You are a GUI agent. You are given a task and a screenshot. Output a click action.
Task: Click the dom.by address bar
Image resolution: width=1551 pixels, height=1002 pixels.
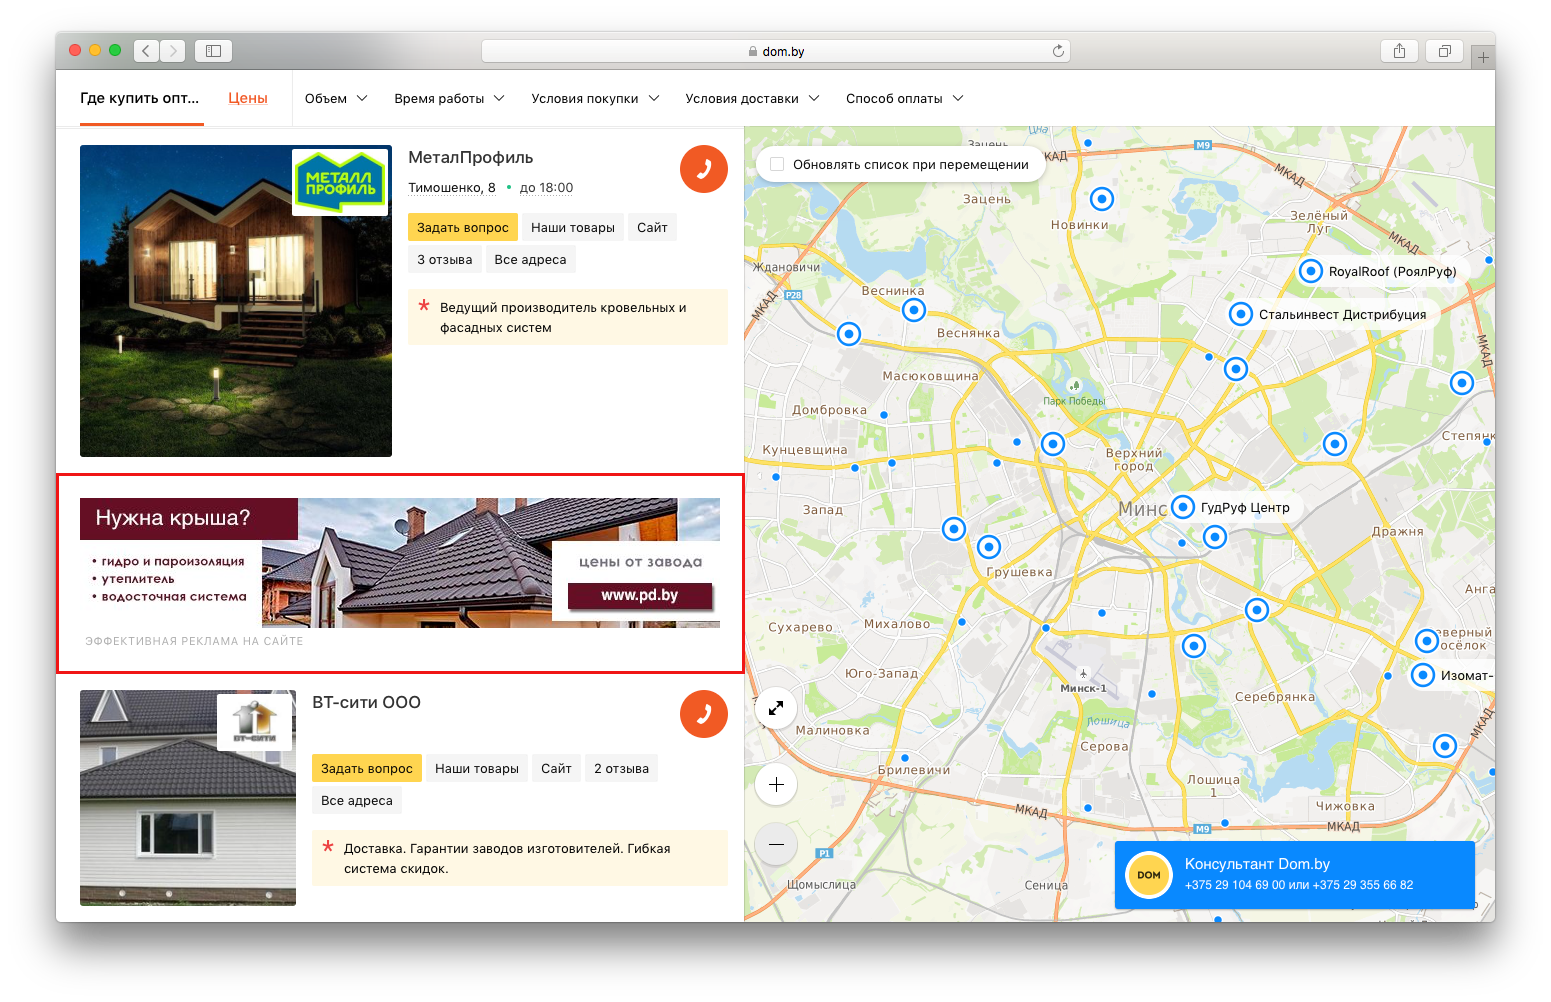pyautogui.click(x=776, y=51)
